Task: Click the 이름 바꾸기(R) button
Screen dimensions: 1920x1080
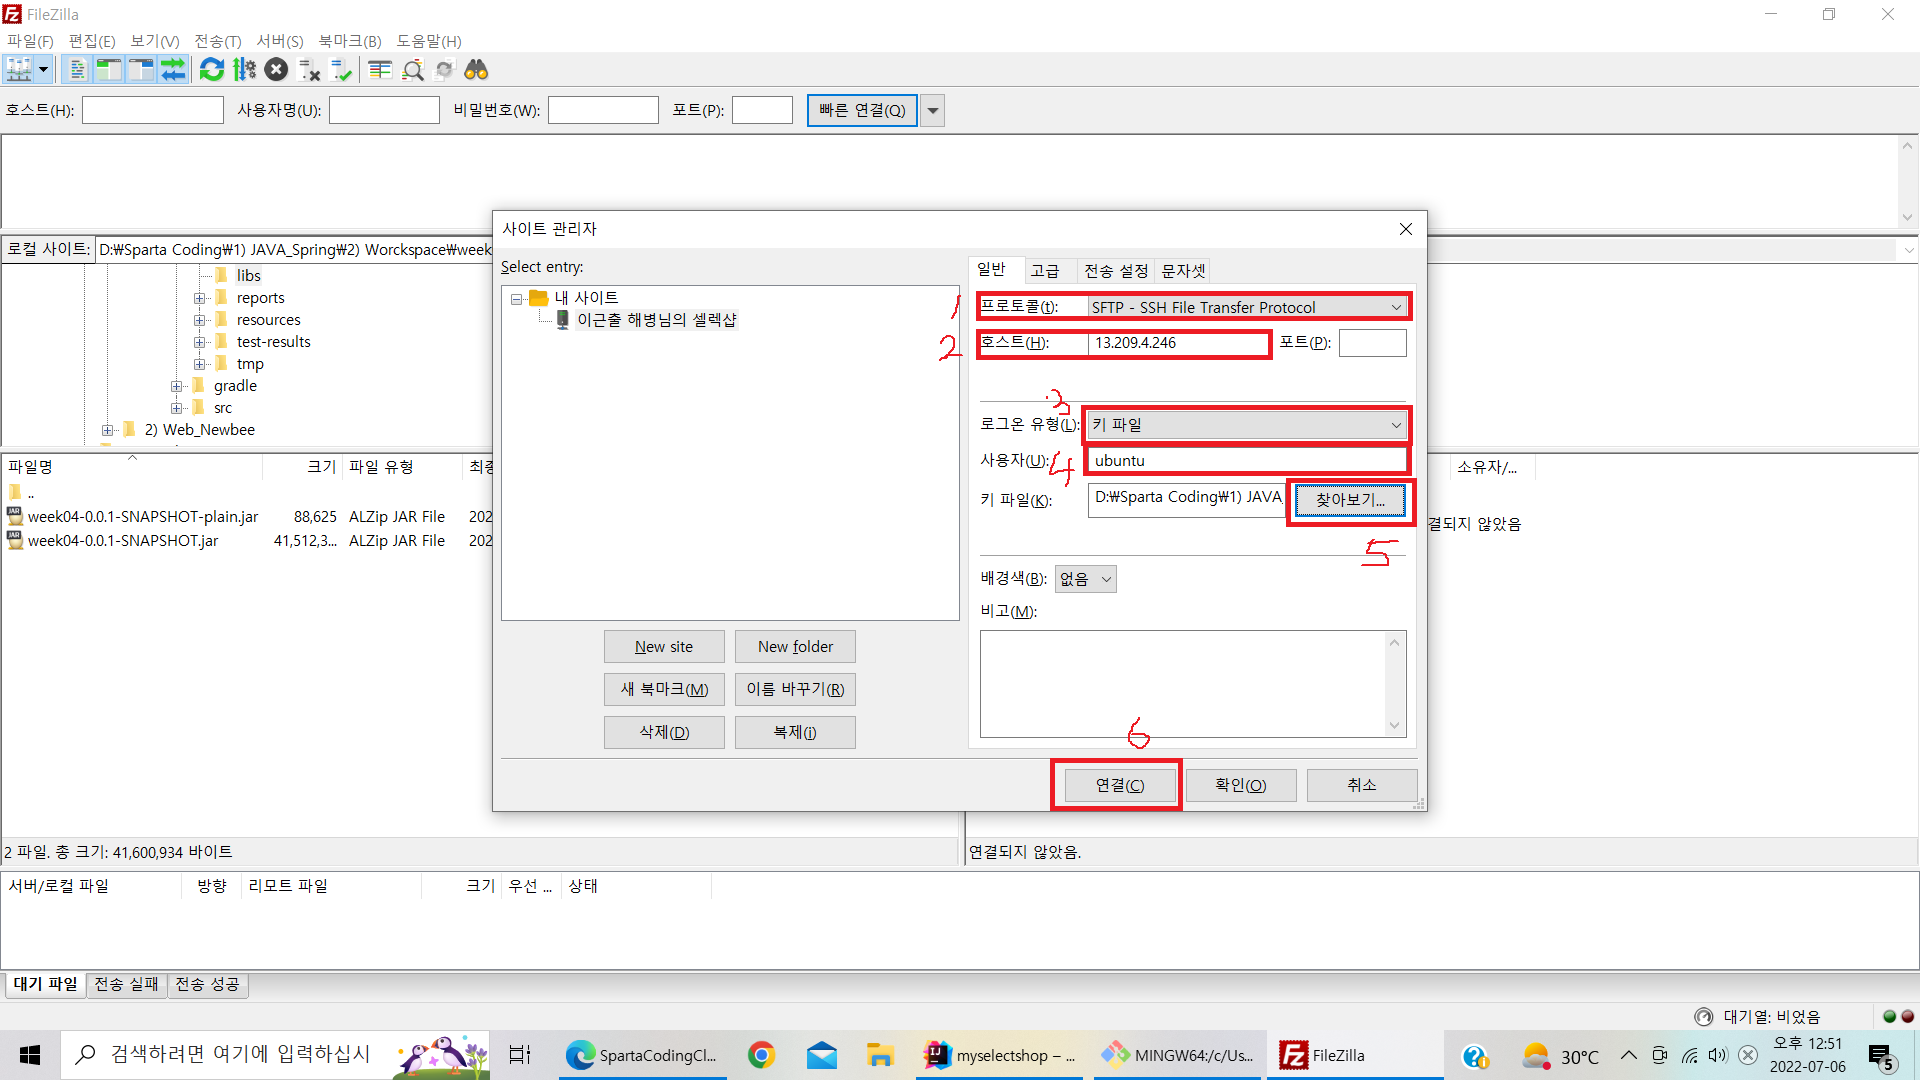Action: pos(795,689)
